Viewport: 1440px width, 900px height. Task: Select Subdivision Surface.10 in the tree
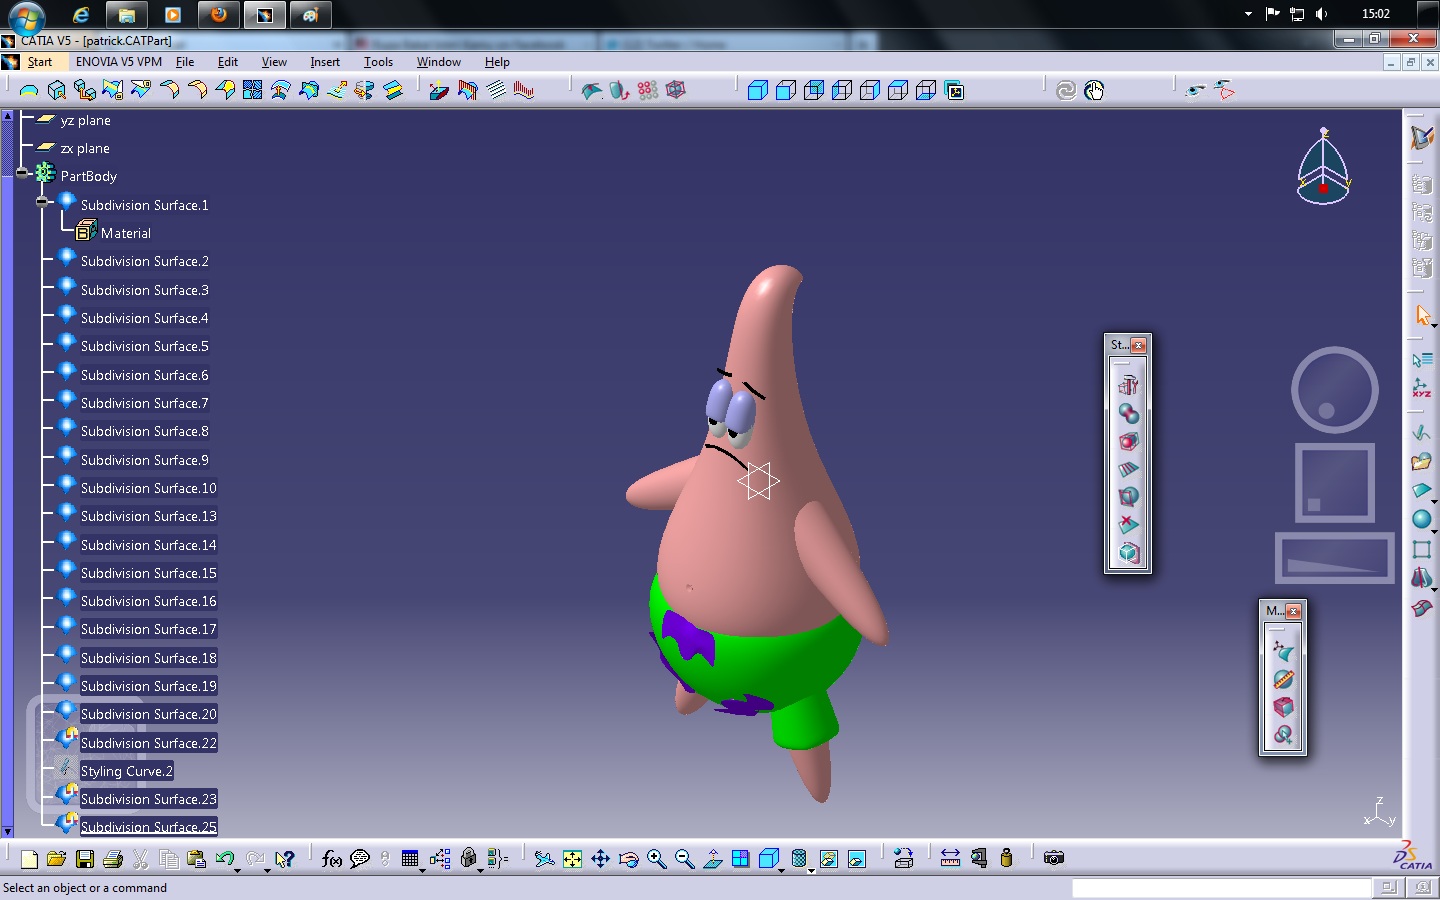coord(149,488)
